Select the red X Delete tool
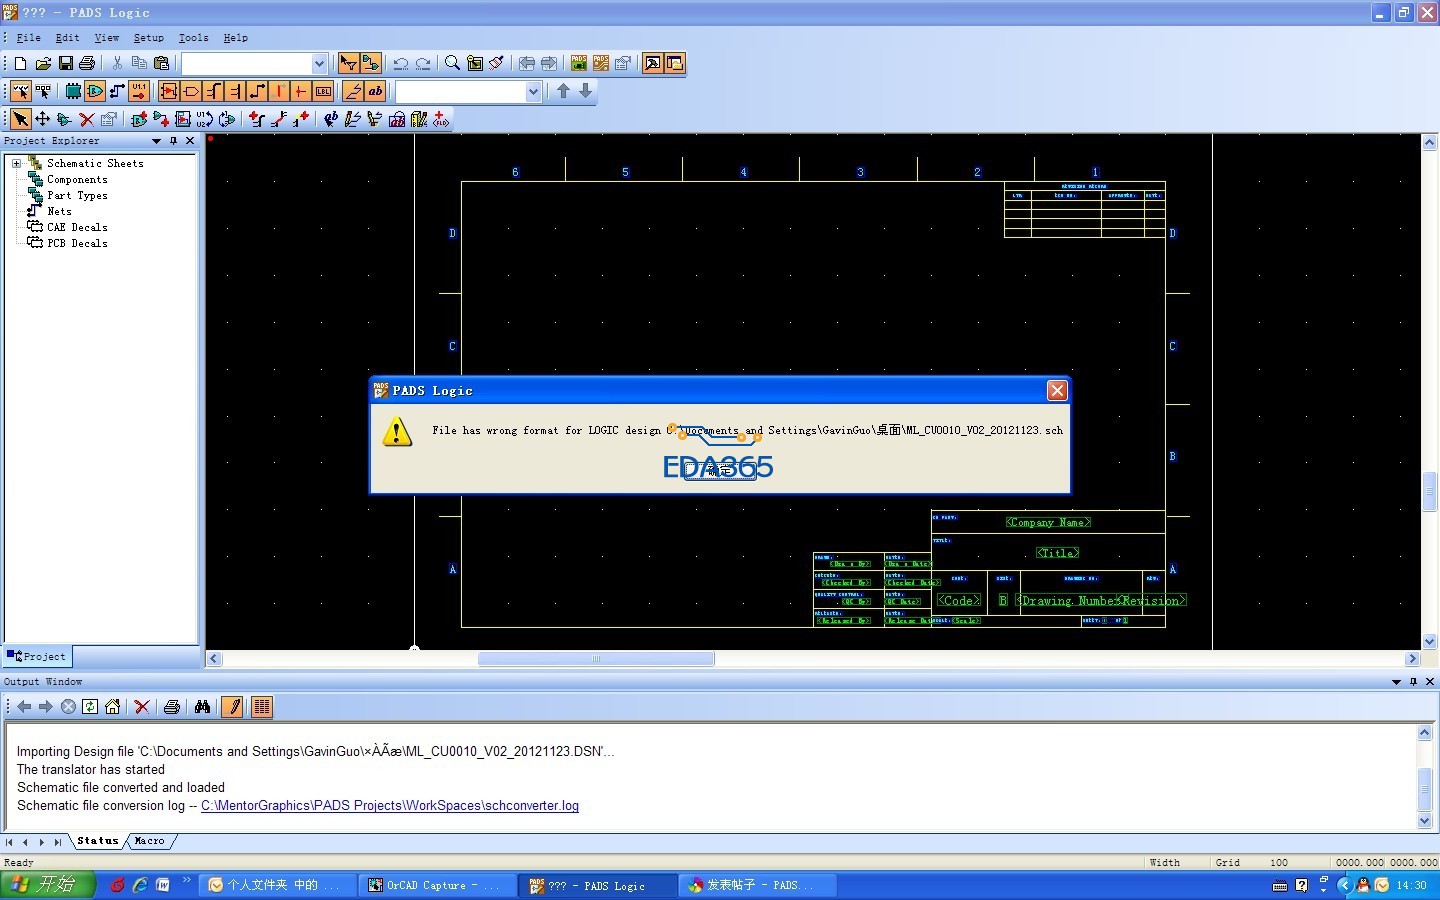The height and width of the screenshot is (900, 1440). 87,119
